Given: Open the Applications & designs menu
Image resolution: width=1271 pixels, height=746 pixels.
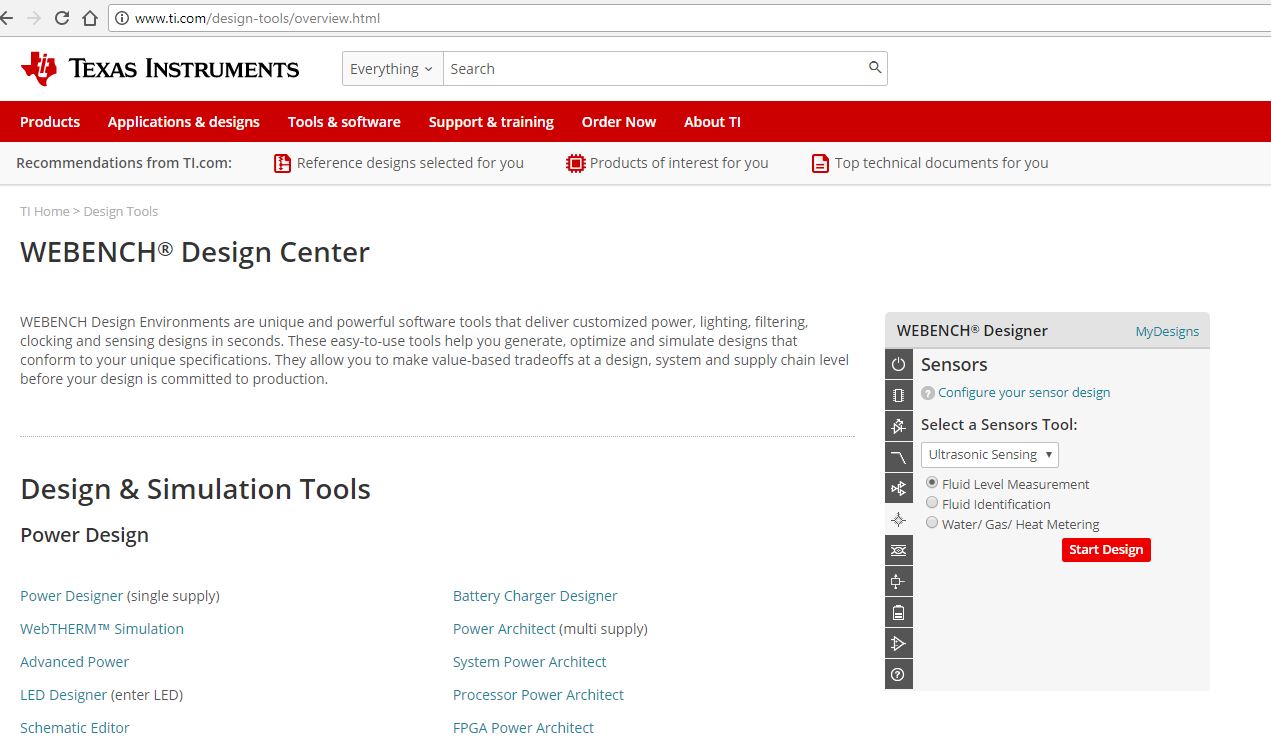Looking at the screenshot, I should click(x=183, y=122).
